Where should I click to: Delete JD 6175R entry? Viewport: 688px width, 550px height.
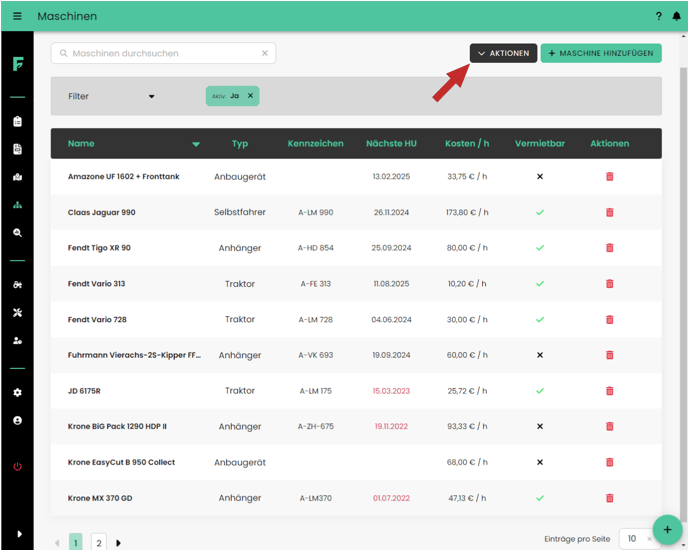pos(609,391)
